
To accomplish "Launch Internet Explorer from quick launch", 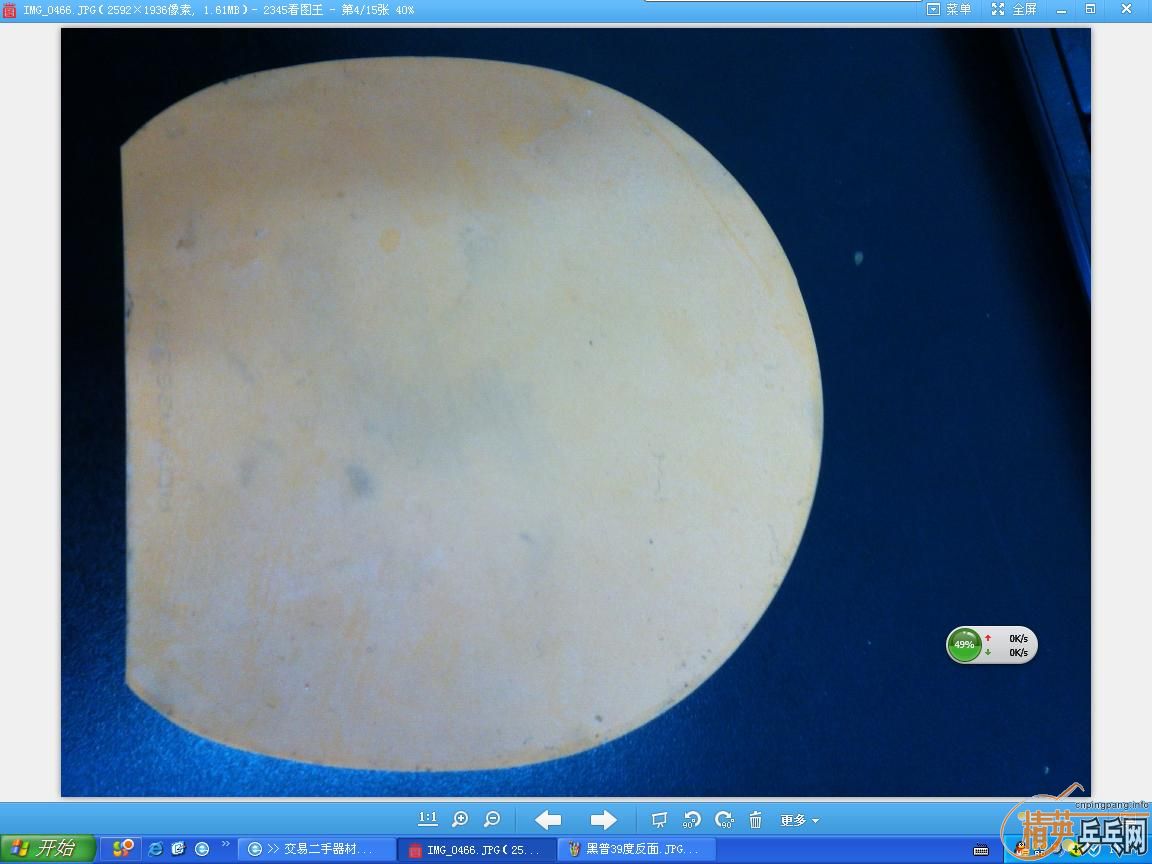I will 156,849.
